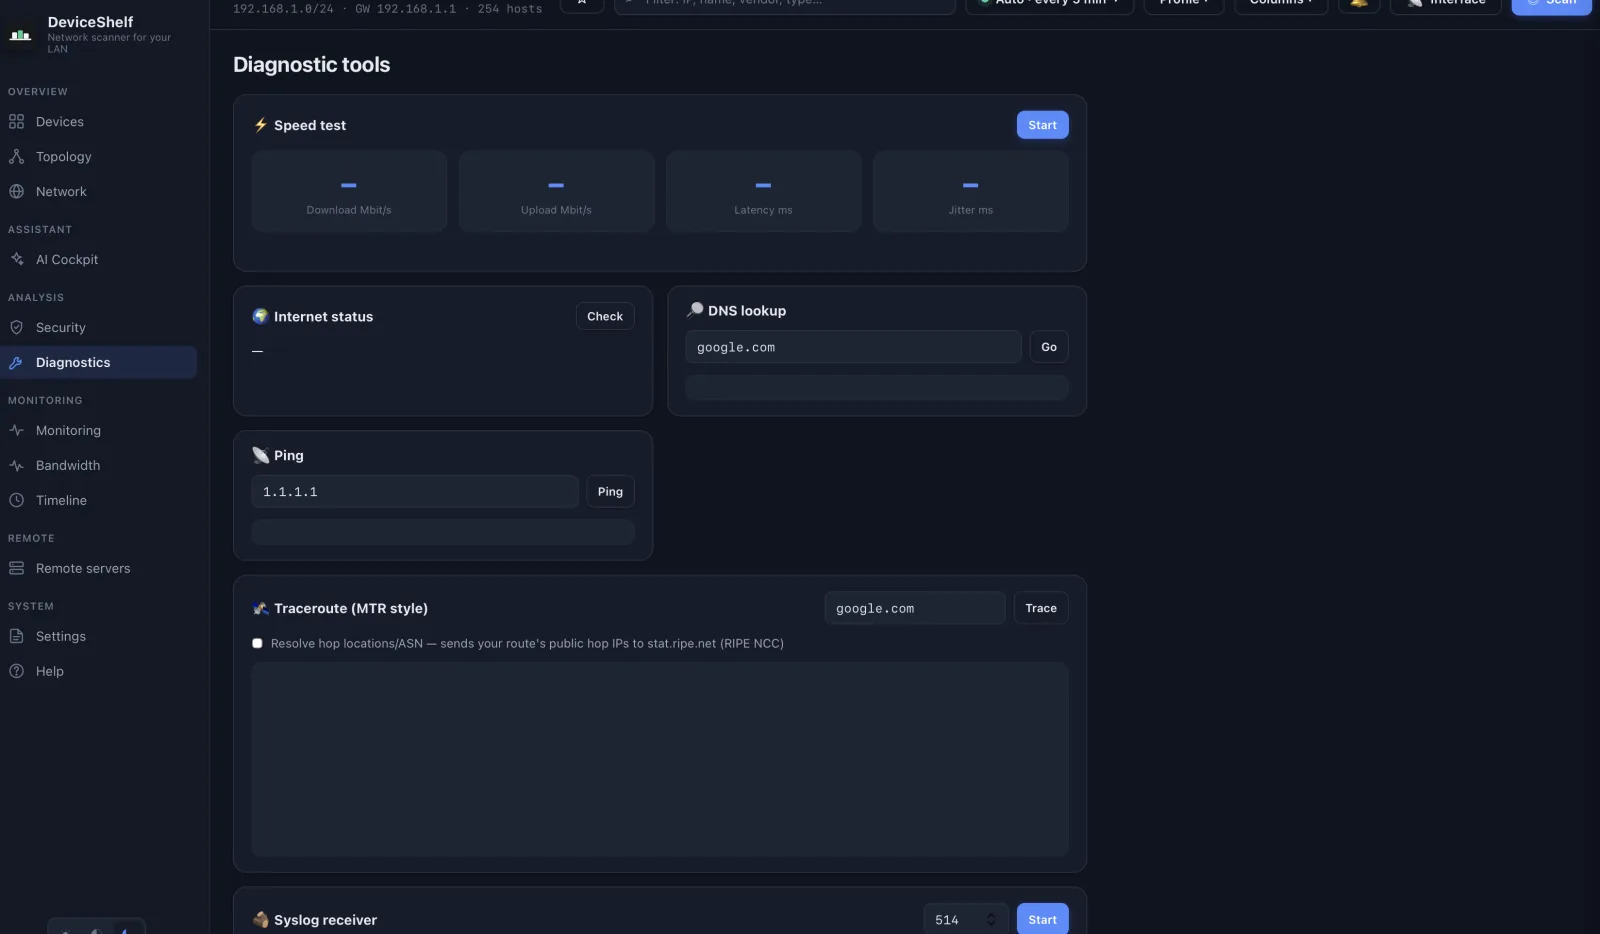The image size is (1600, 934).
Task: Click the Traceroute output area
Action: (660, 760)
